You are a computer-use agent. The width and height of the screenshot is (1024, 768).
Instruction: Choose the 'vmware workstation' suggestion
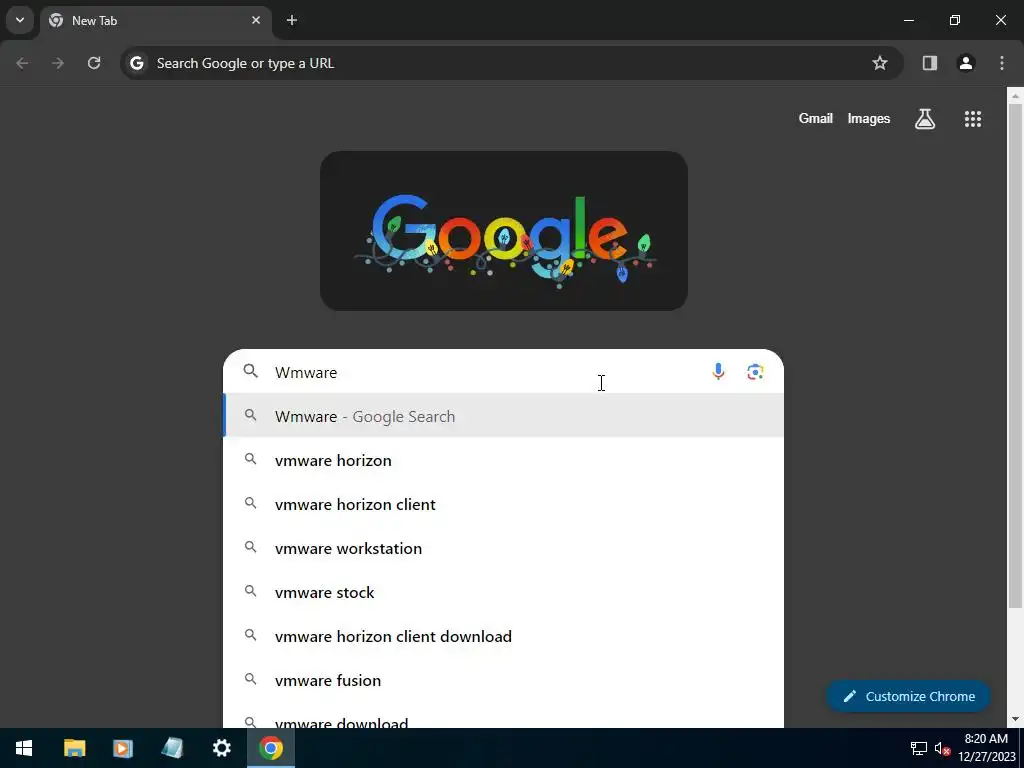(x=504, y=549)
